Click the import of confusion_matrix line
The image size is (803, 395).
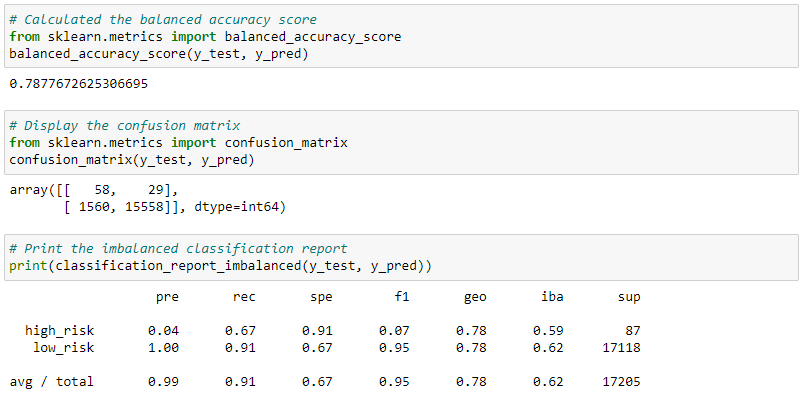point(178,143)
